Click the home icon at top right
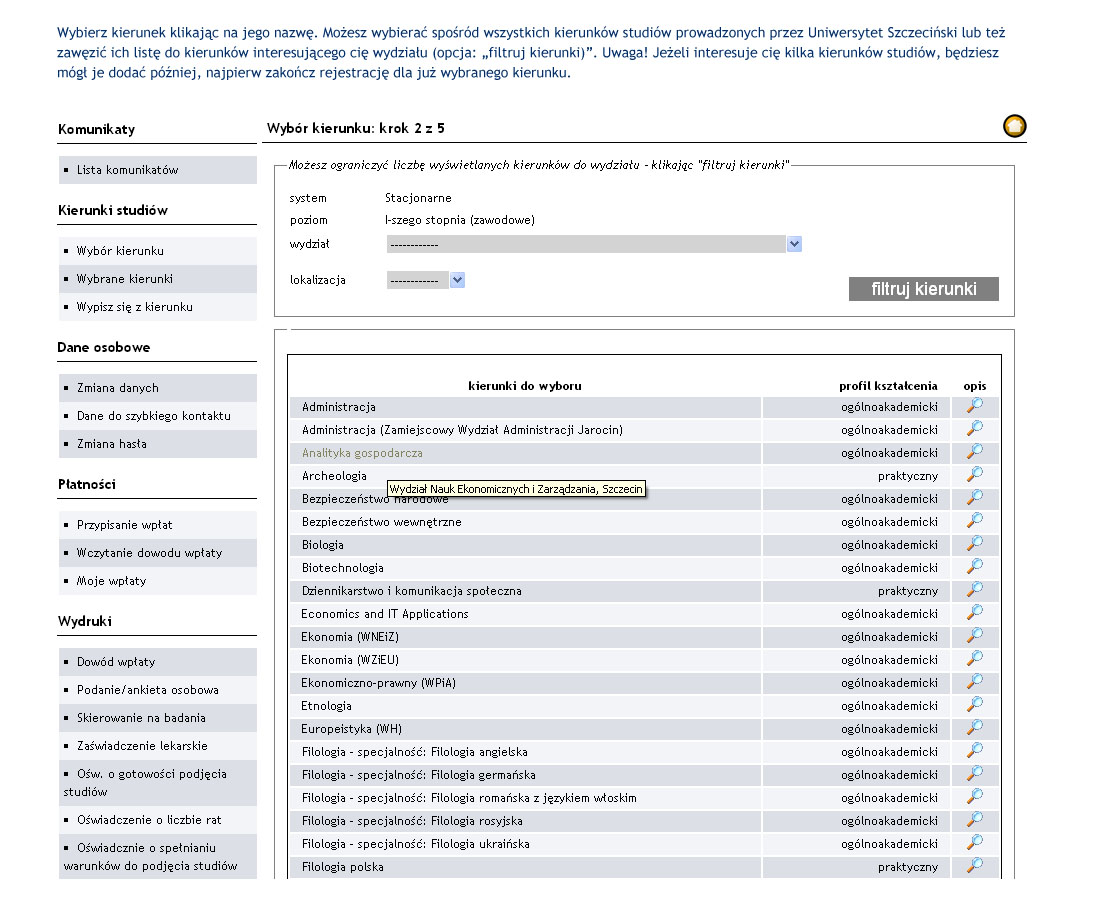Screen dimensions: 1100x901 [1014, 126]
